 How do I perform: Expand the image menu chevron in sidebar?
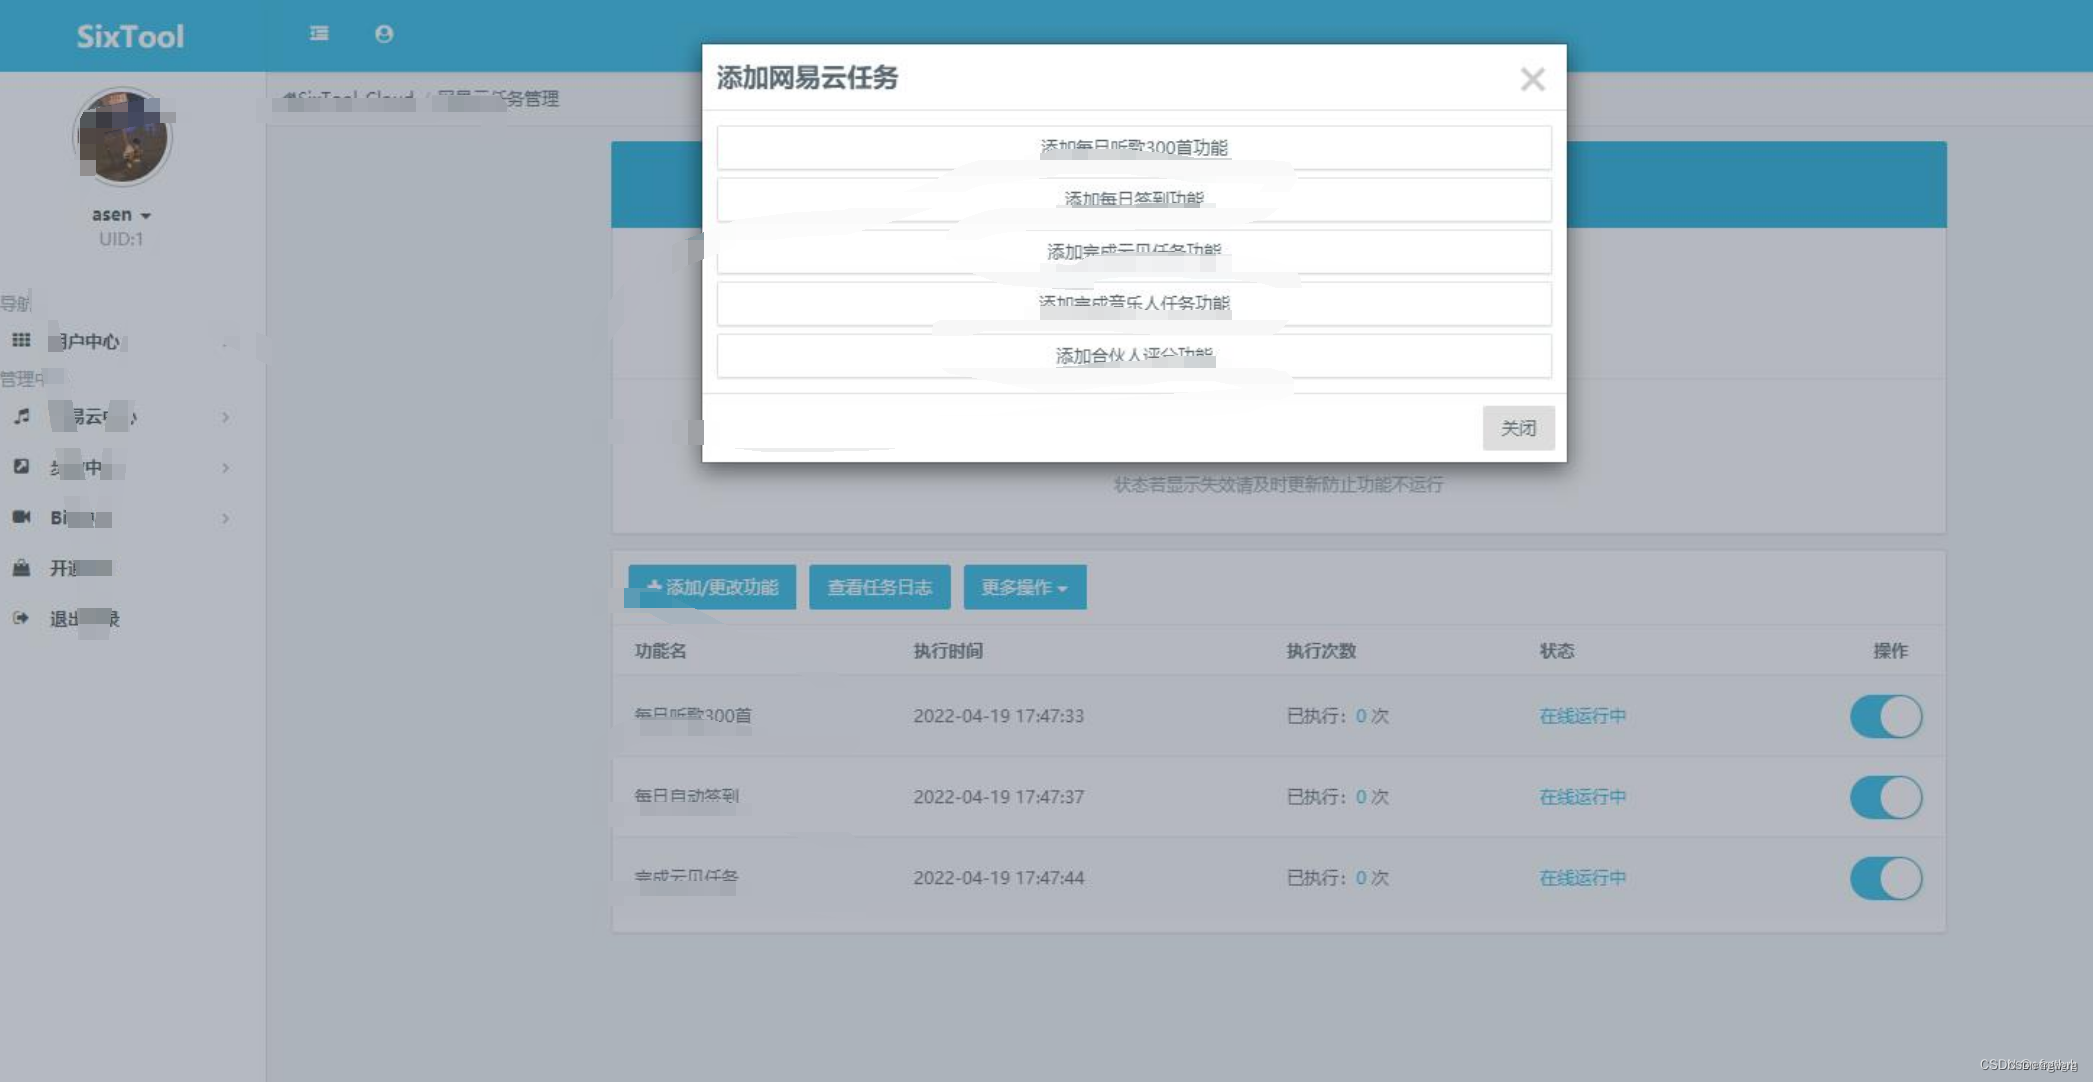pos(225,468)
